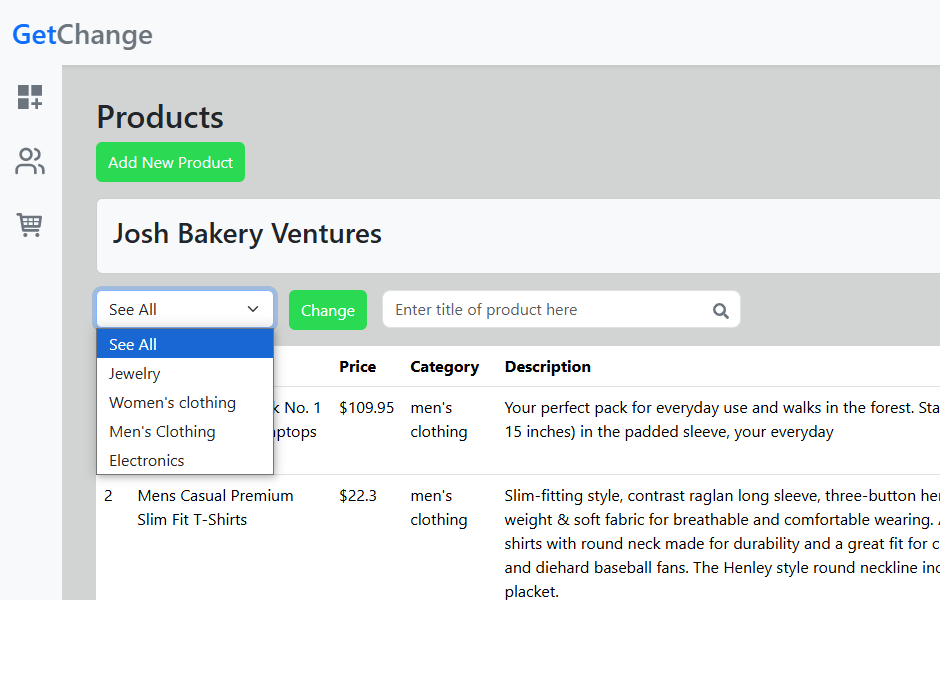Click the Description column header
940x698 pixels.
[547, 366]
